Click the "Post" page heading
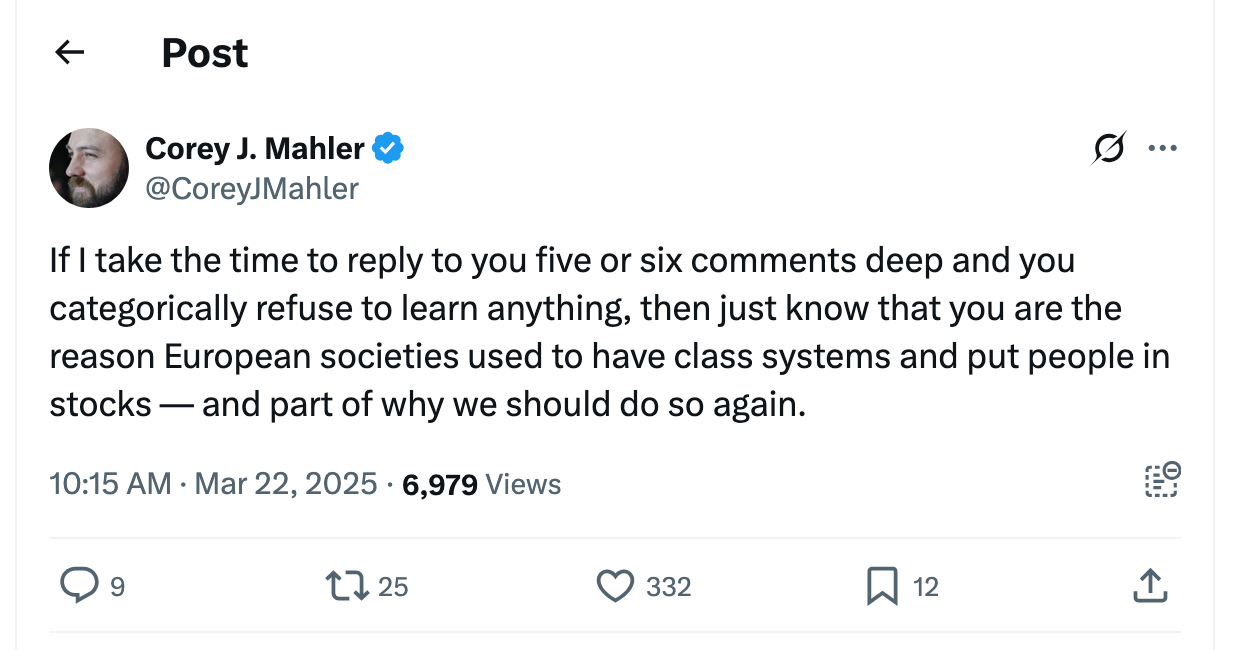Viewport: 1240px width, 650px height. [205, 53]
